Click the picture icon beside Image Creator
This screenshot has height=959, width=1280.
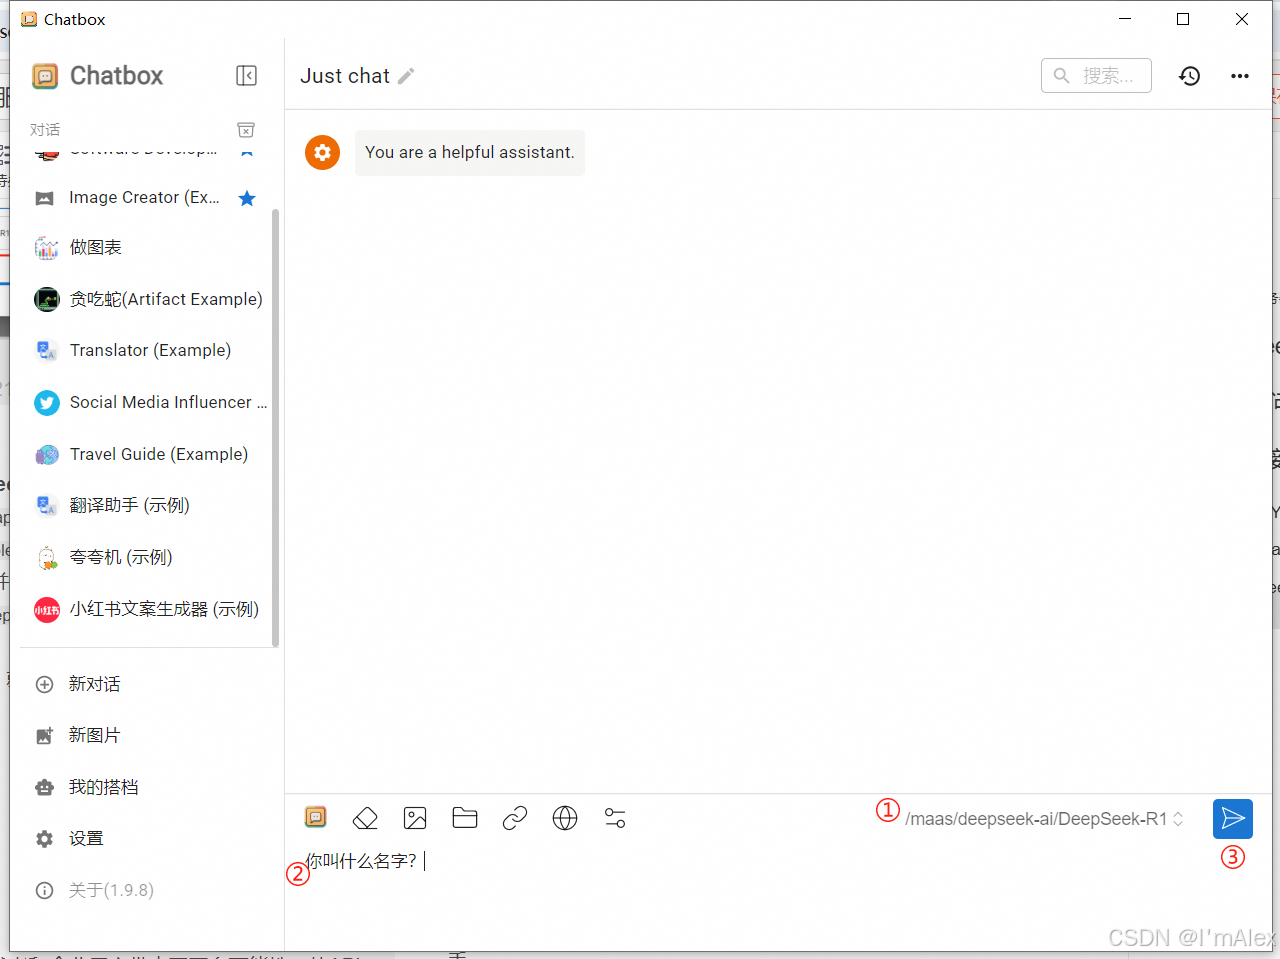pyautogui.click(x=45, y=198)
